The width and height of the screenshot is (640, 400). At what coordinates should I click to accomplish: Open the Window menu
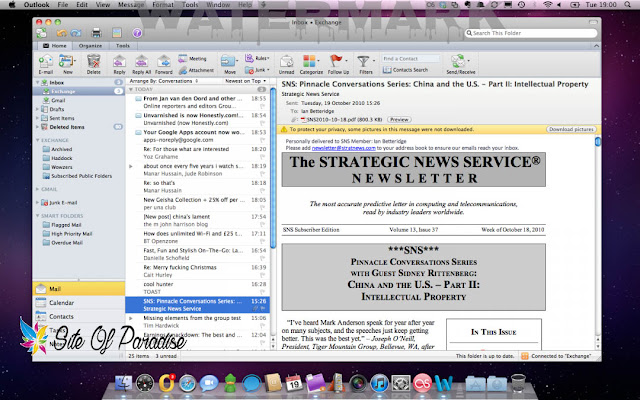point(218,4)
